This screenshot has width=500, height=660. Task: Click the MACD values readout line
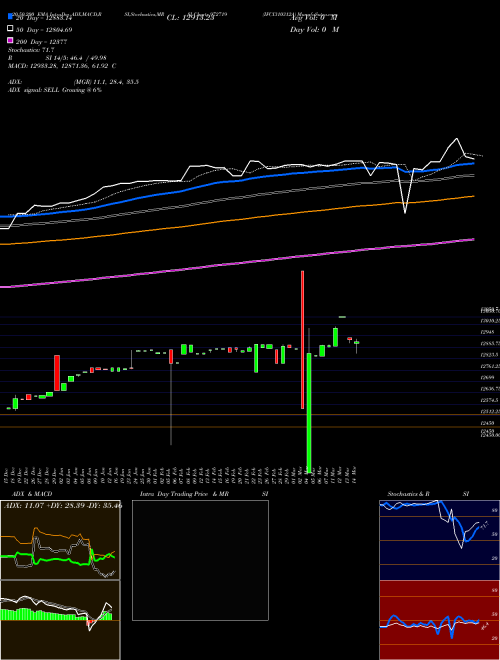(62, 66)
